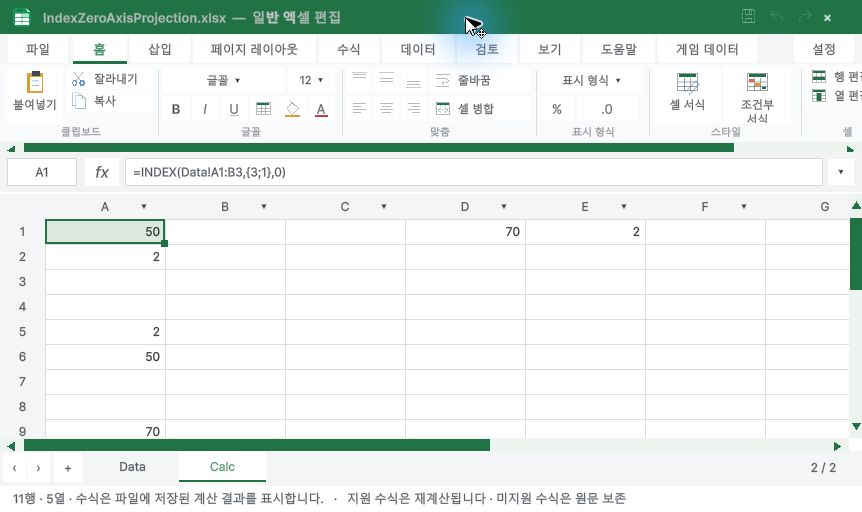Switch to the 수식 ribbon tab

tap(349, 49)
